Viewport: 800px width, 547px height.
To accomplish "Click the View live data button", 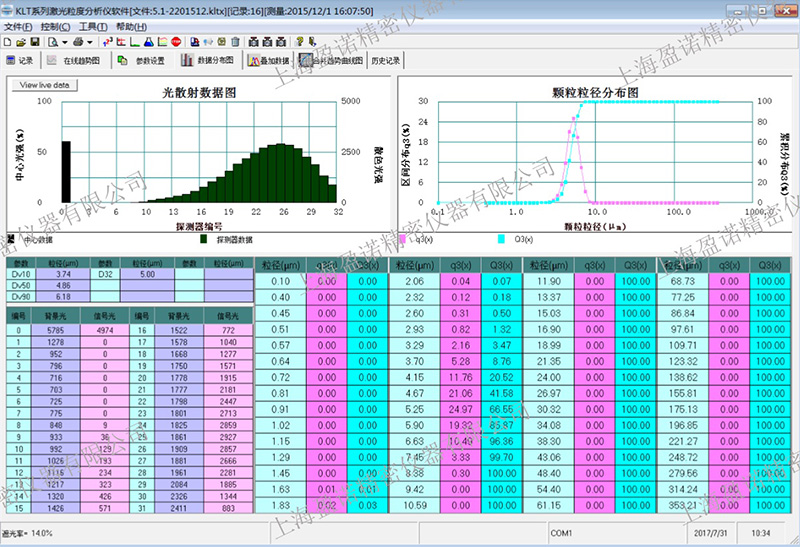I will (45, 86).
